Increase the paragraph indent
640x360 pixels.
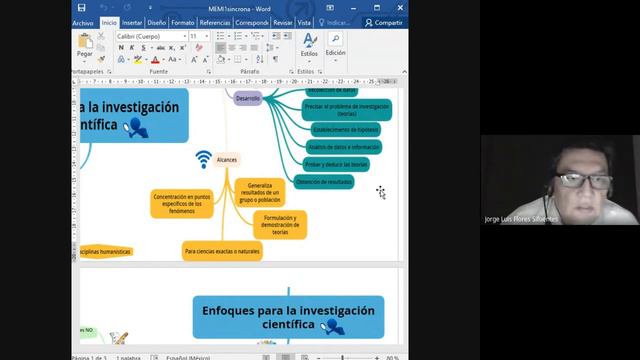[288, 36]
